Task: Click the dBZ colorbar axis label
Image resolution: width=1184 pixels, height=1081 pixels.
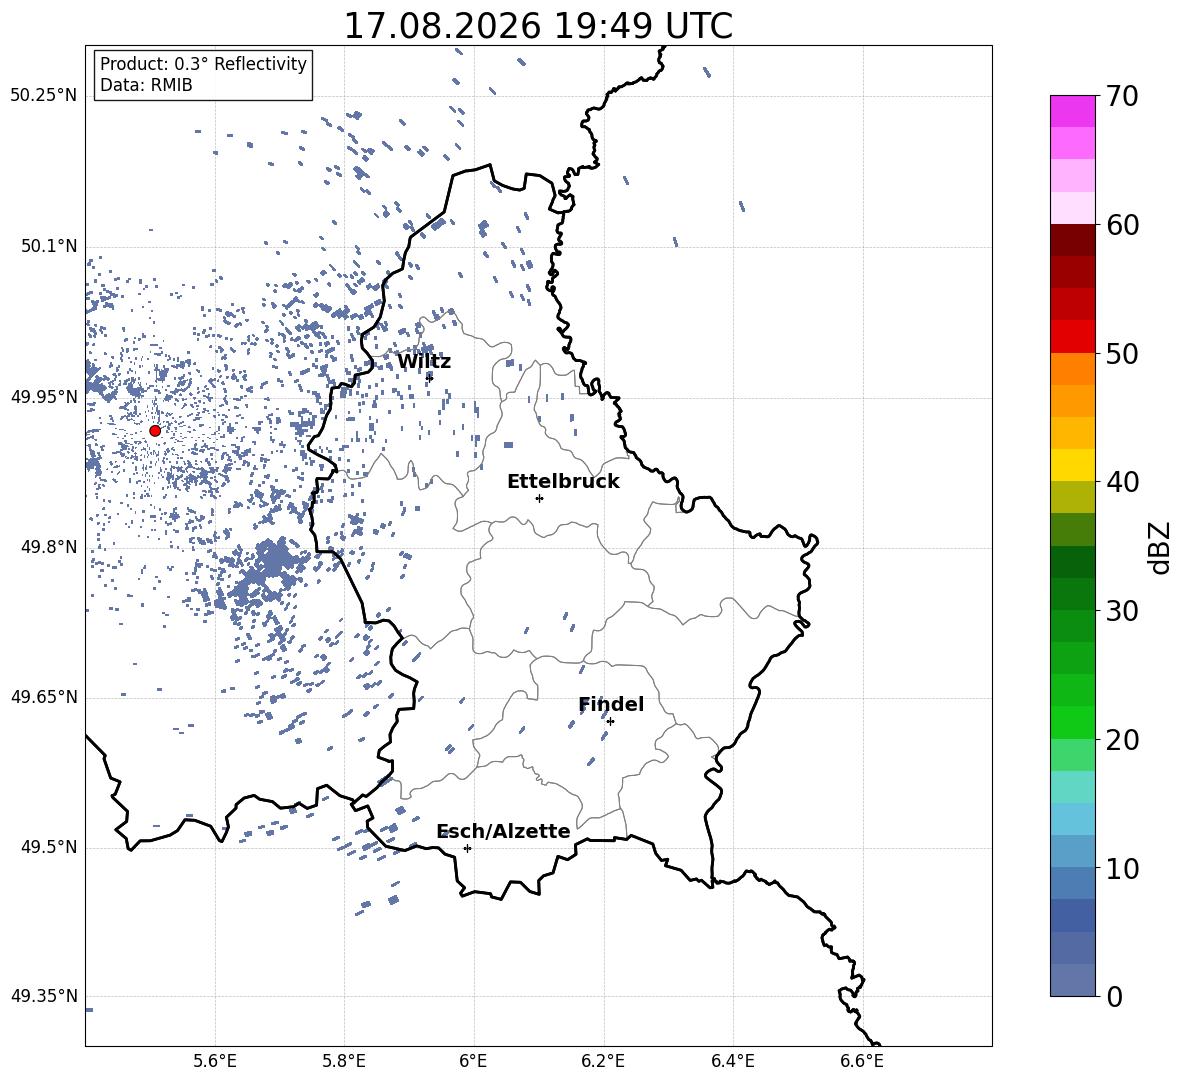Action: 1159,548
